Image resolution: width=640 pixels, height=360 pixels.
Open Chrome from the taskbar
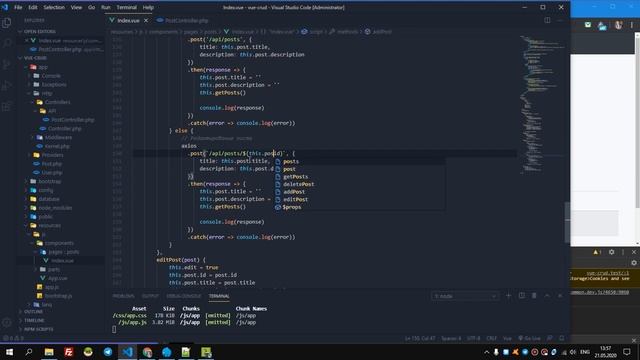click(147, 352)
